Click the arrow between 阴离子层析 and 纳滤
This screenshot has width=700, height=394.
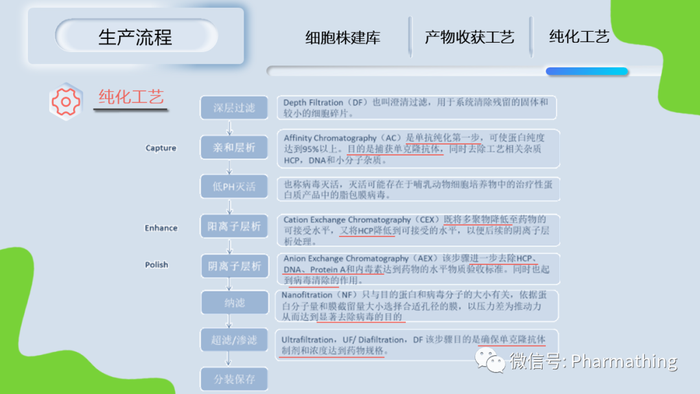[229, 285]
